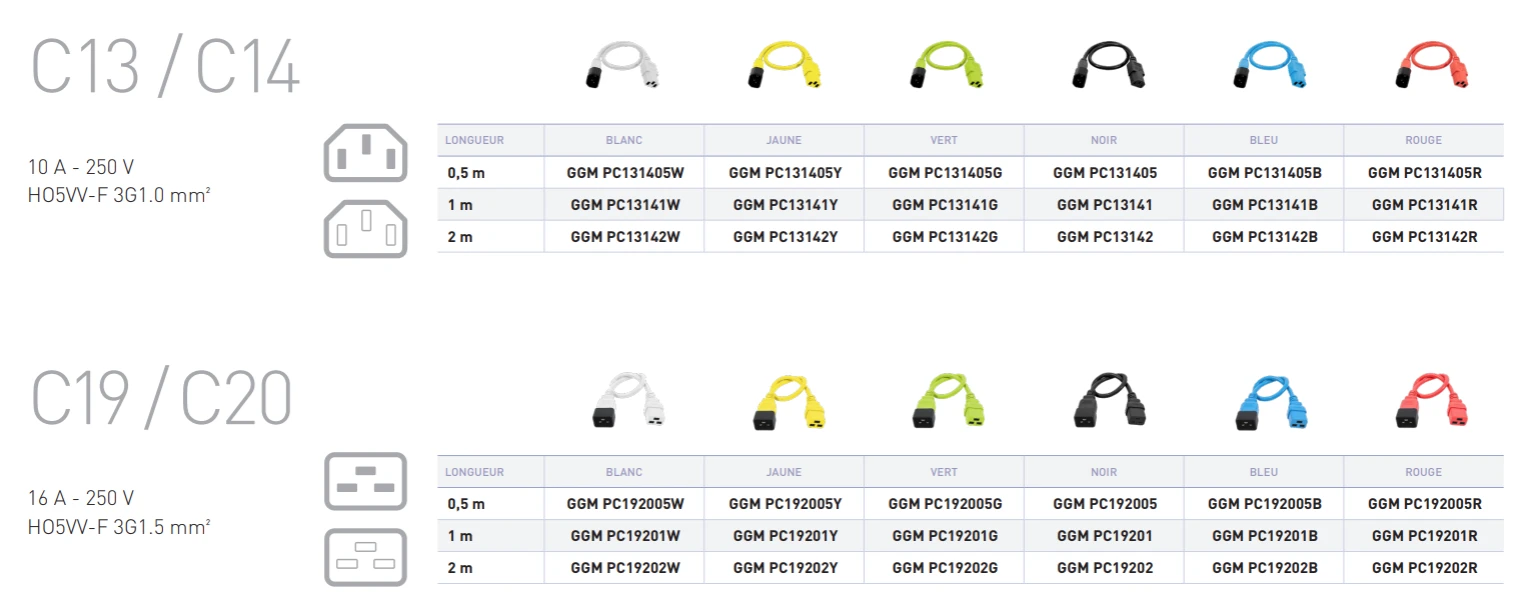Click the large C19 / C20 heading

[x=162, y=399]
